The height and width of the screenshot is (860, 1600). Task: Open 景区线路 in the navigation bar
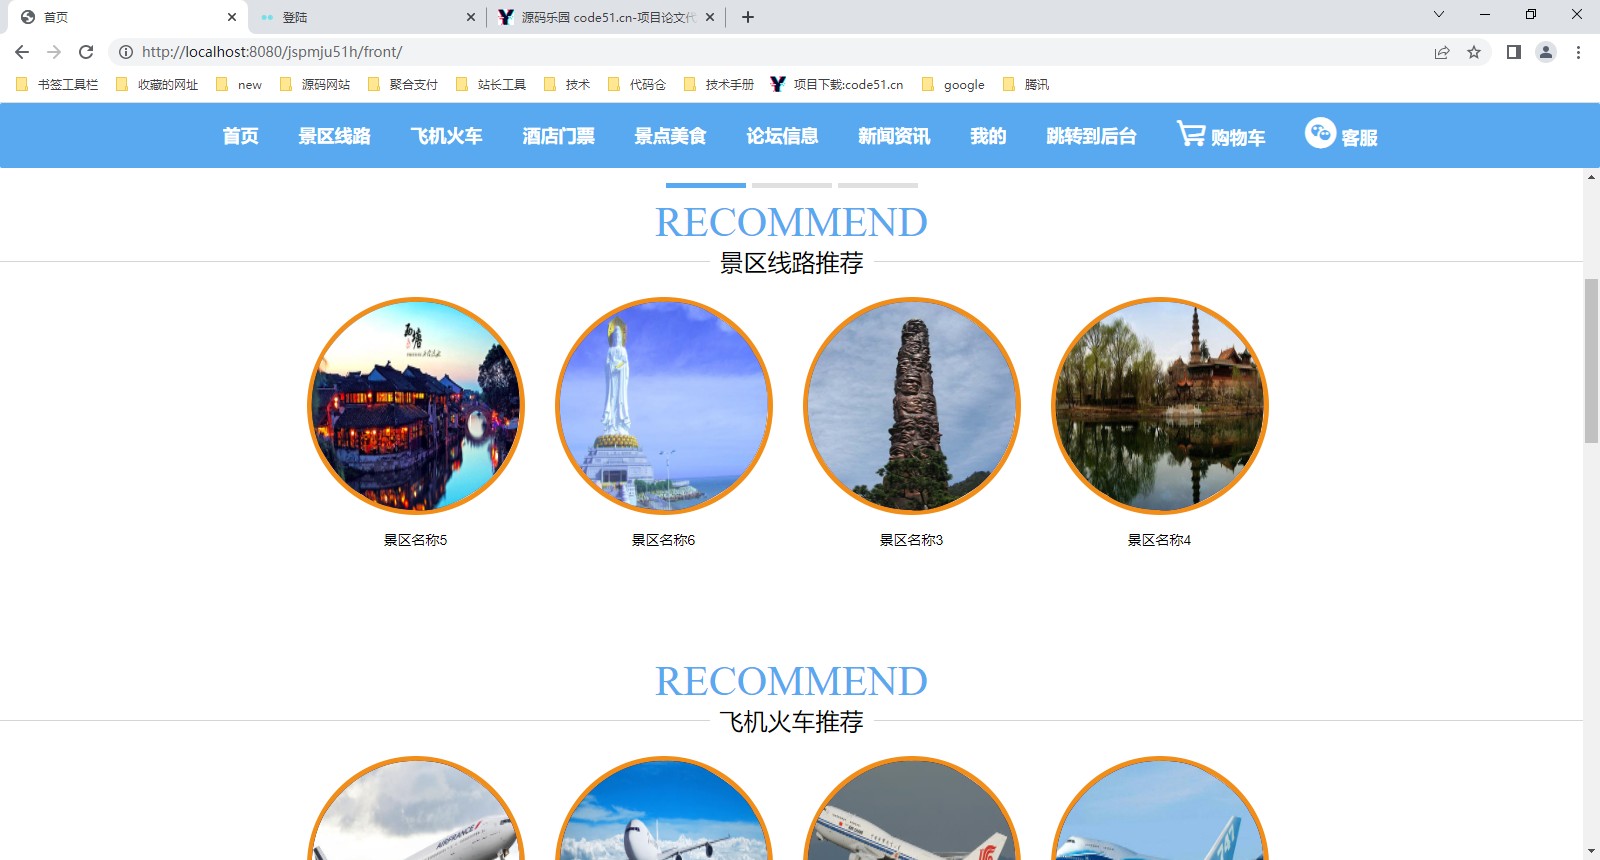(334, 136)
